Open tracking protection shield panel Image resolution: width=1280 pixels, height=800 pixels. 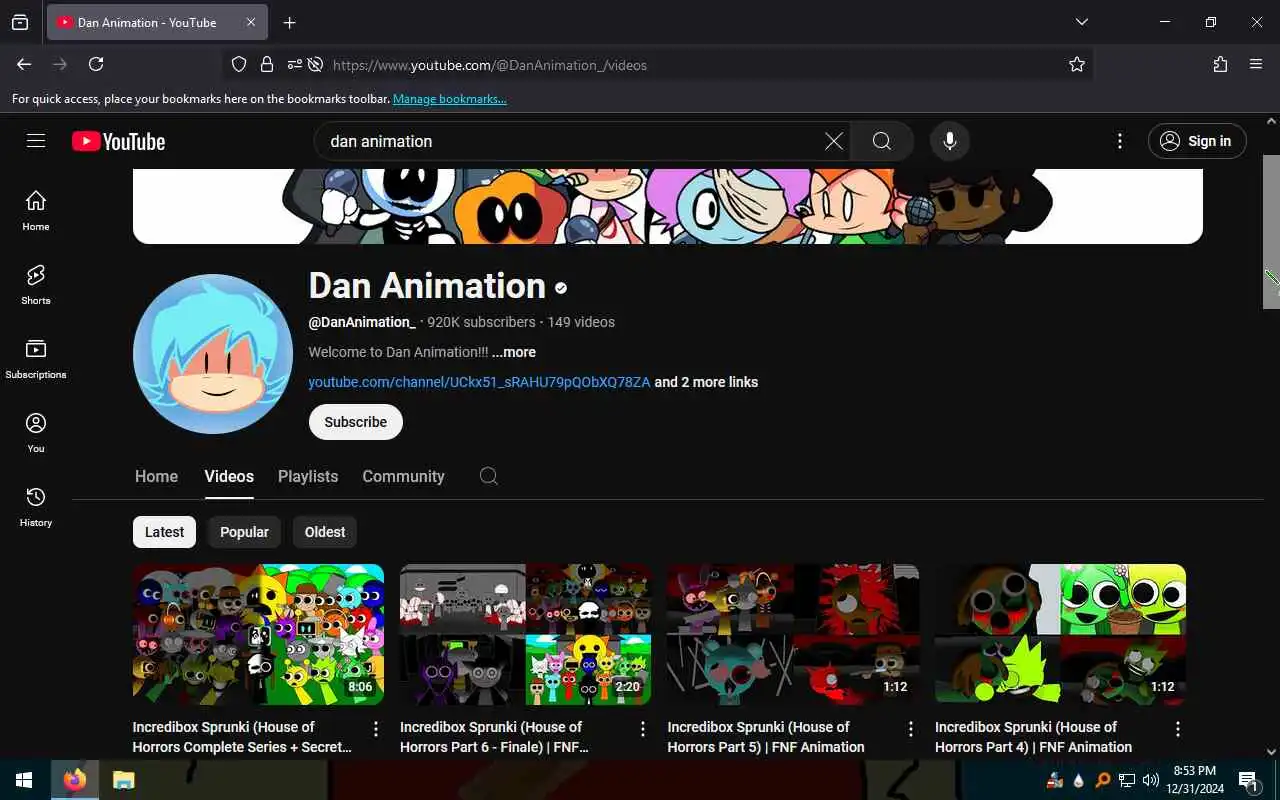[239, 64]
